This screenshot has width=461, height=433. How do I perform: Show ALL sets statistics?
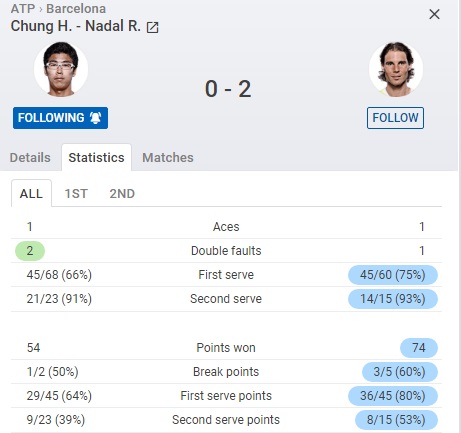click(31, 193)
